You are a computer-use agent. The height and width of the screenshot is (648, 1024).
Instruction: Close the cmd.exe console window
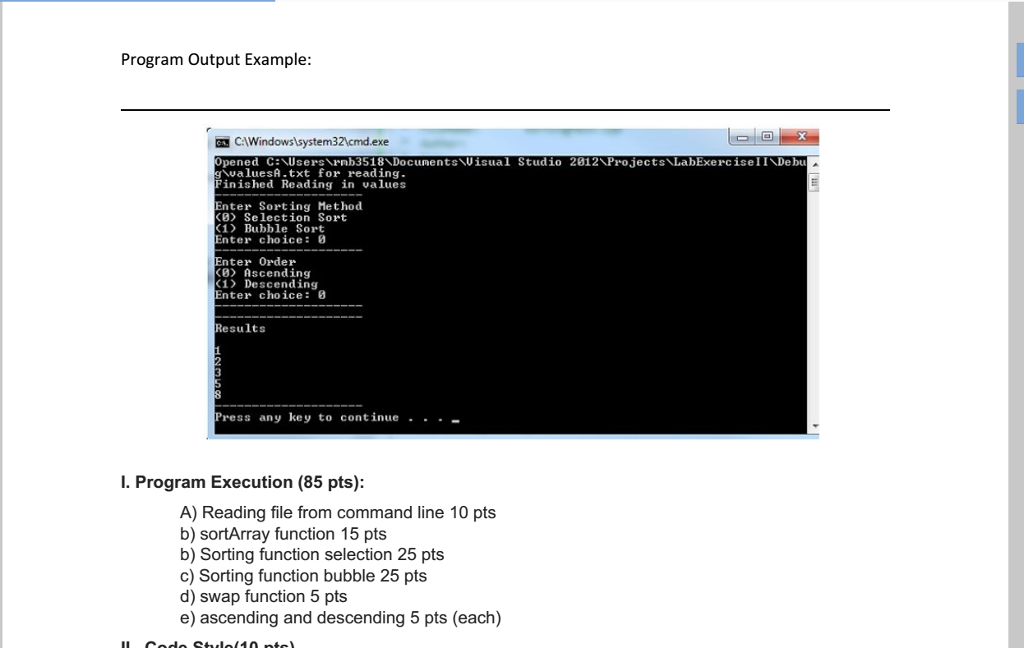(801, 137)
